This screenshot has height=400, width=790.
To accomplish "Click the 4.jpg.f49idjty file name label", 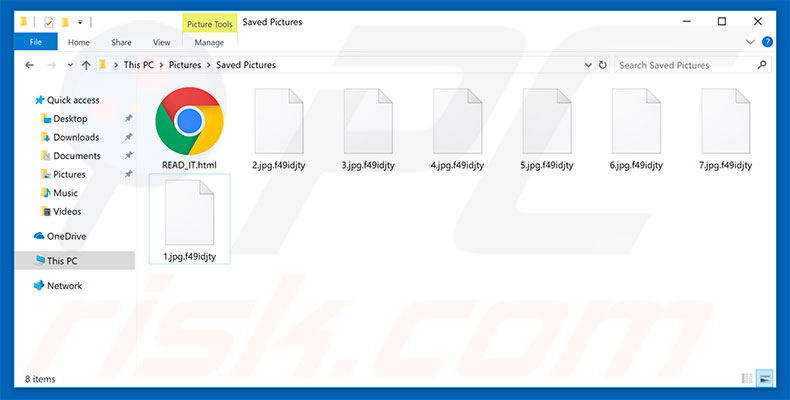I will tap(457, 165).
